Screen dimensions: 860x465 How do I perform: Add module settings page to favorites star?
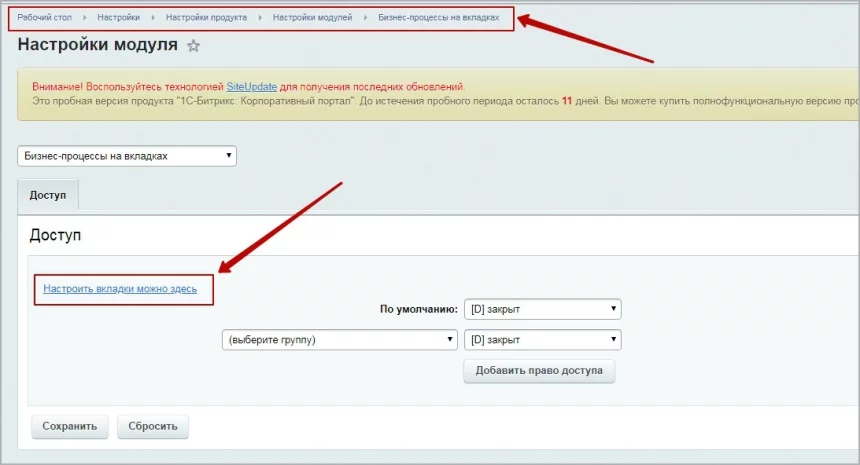pos(194,46)
